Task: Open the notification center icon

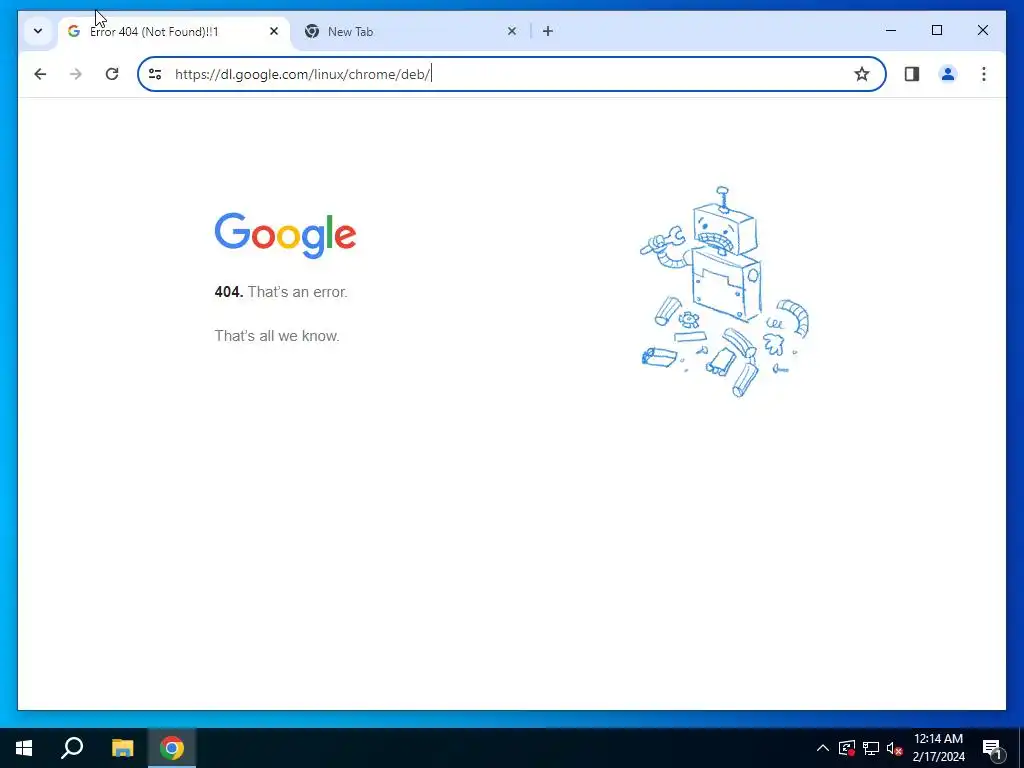Action: click(992, 748)
